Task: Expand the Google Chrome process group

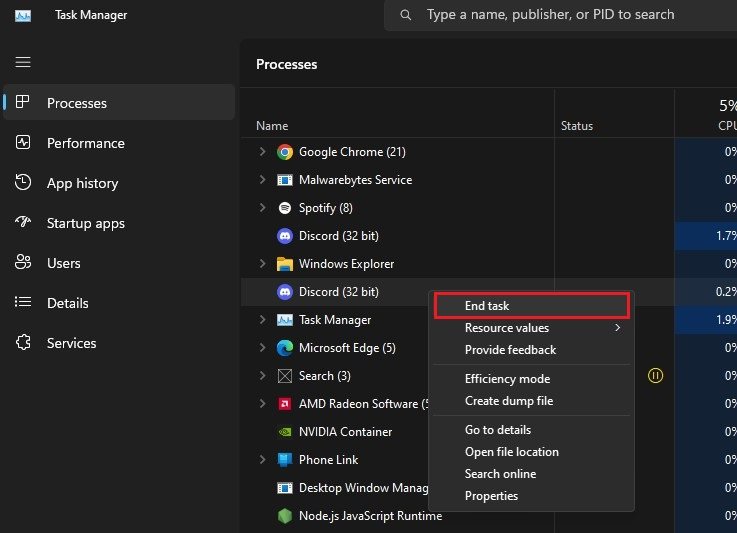Action: pos(262,152)
